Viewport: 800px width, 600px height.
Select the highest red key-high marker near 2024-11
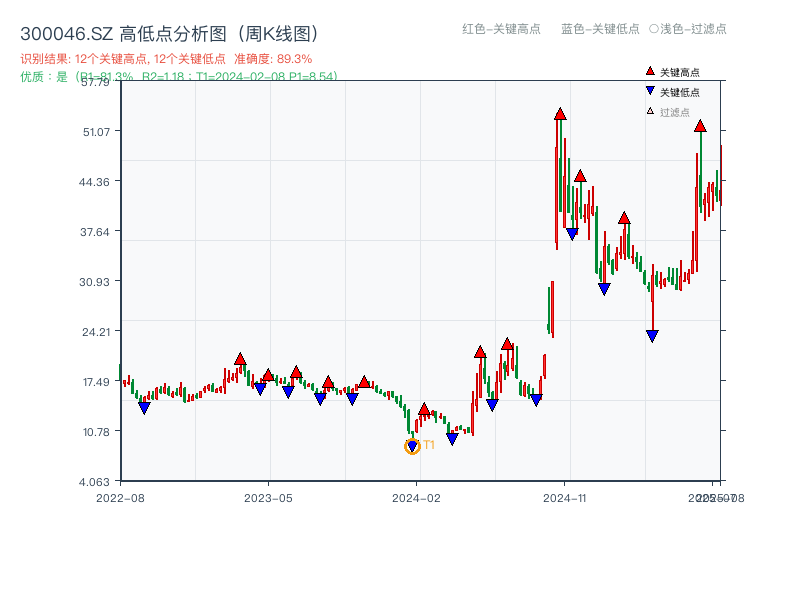click(560, 114)
